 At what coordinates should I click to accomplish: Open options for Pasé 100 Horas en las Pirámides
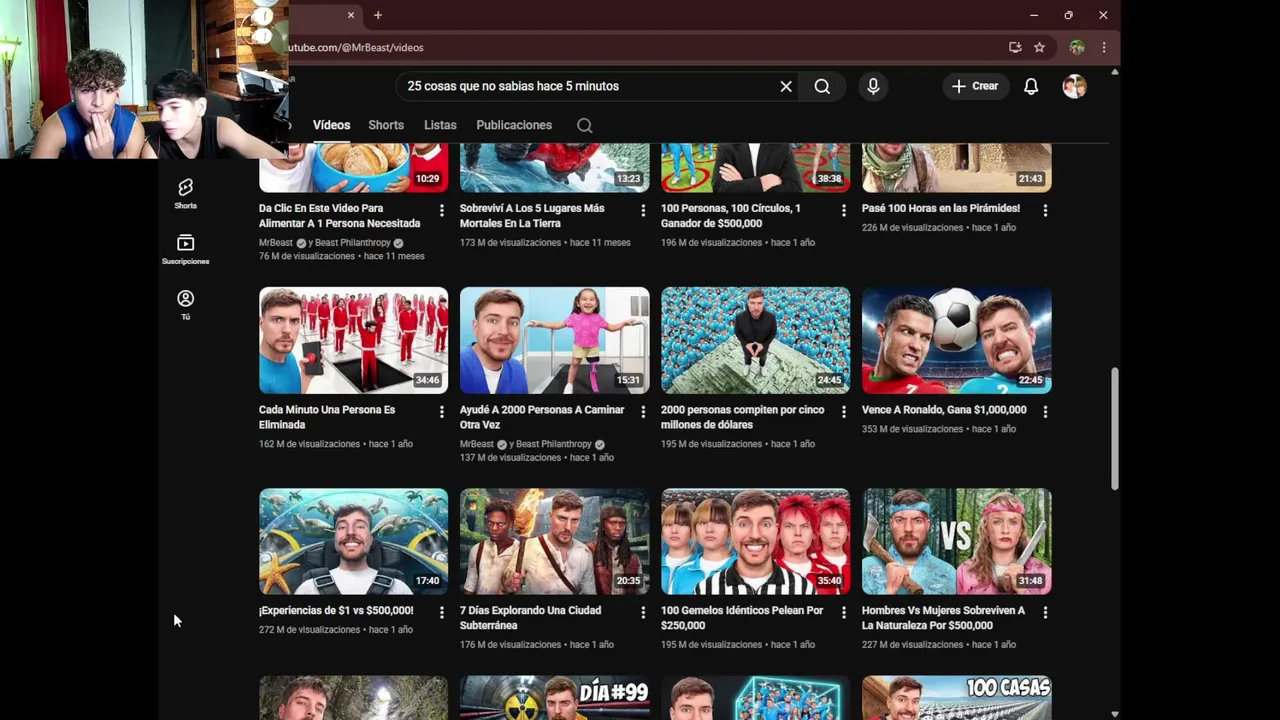point(1045,210)
